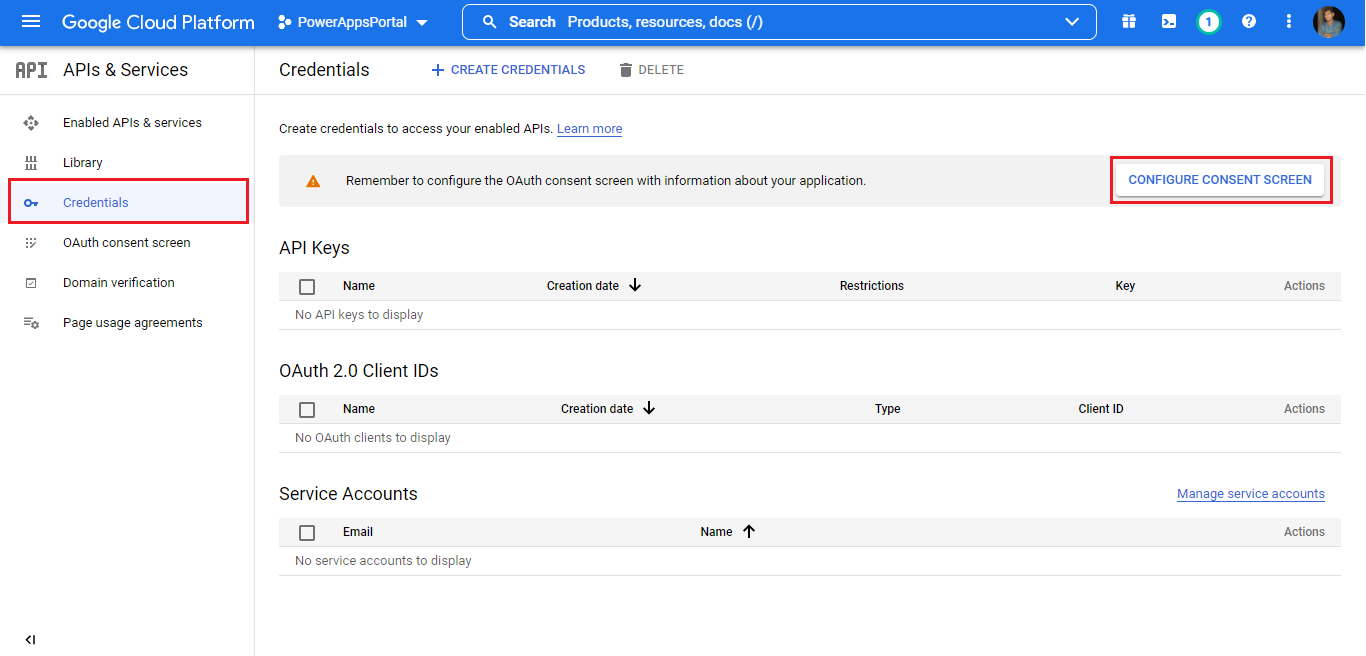Activate Cloud Shell terminal icon
This screenshot has height=656, width=1366.
tap(1169, 22)
